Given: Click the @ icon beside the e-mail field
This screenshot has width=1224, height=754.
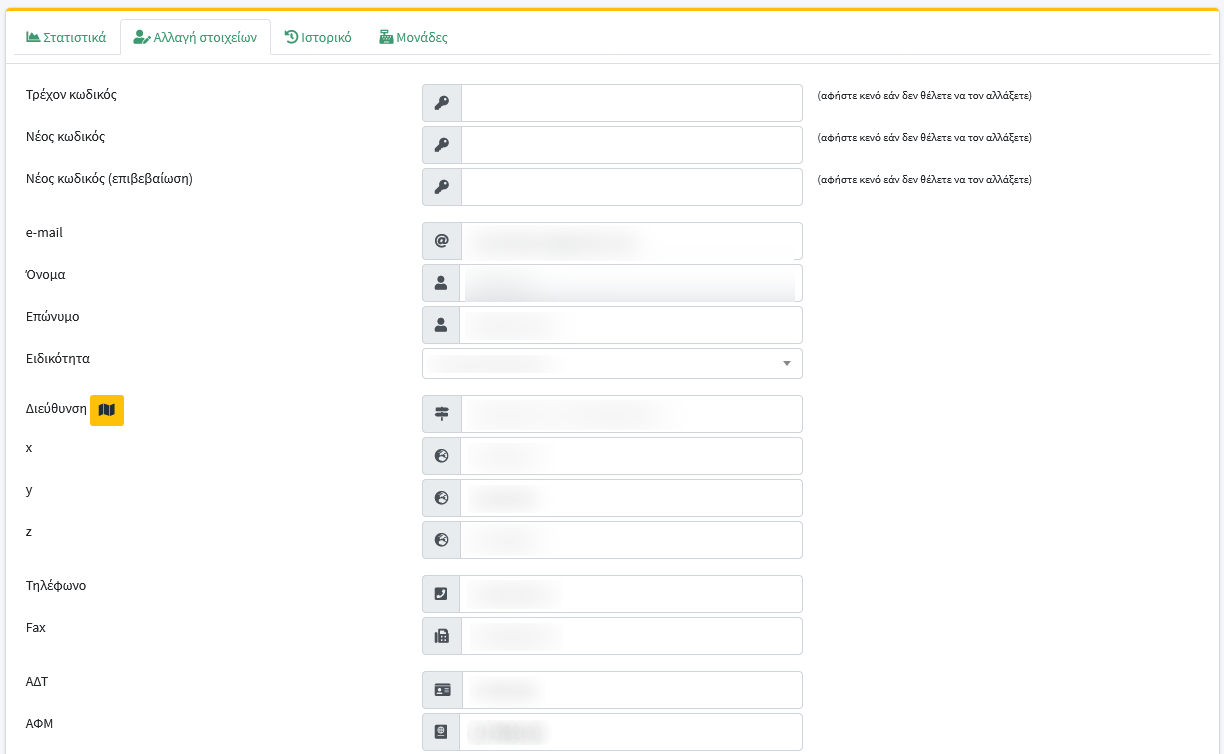Looking at the screenshot, I should click(x=442, y=241).
